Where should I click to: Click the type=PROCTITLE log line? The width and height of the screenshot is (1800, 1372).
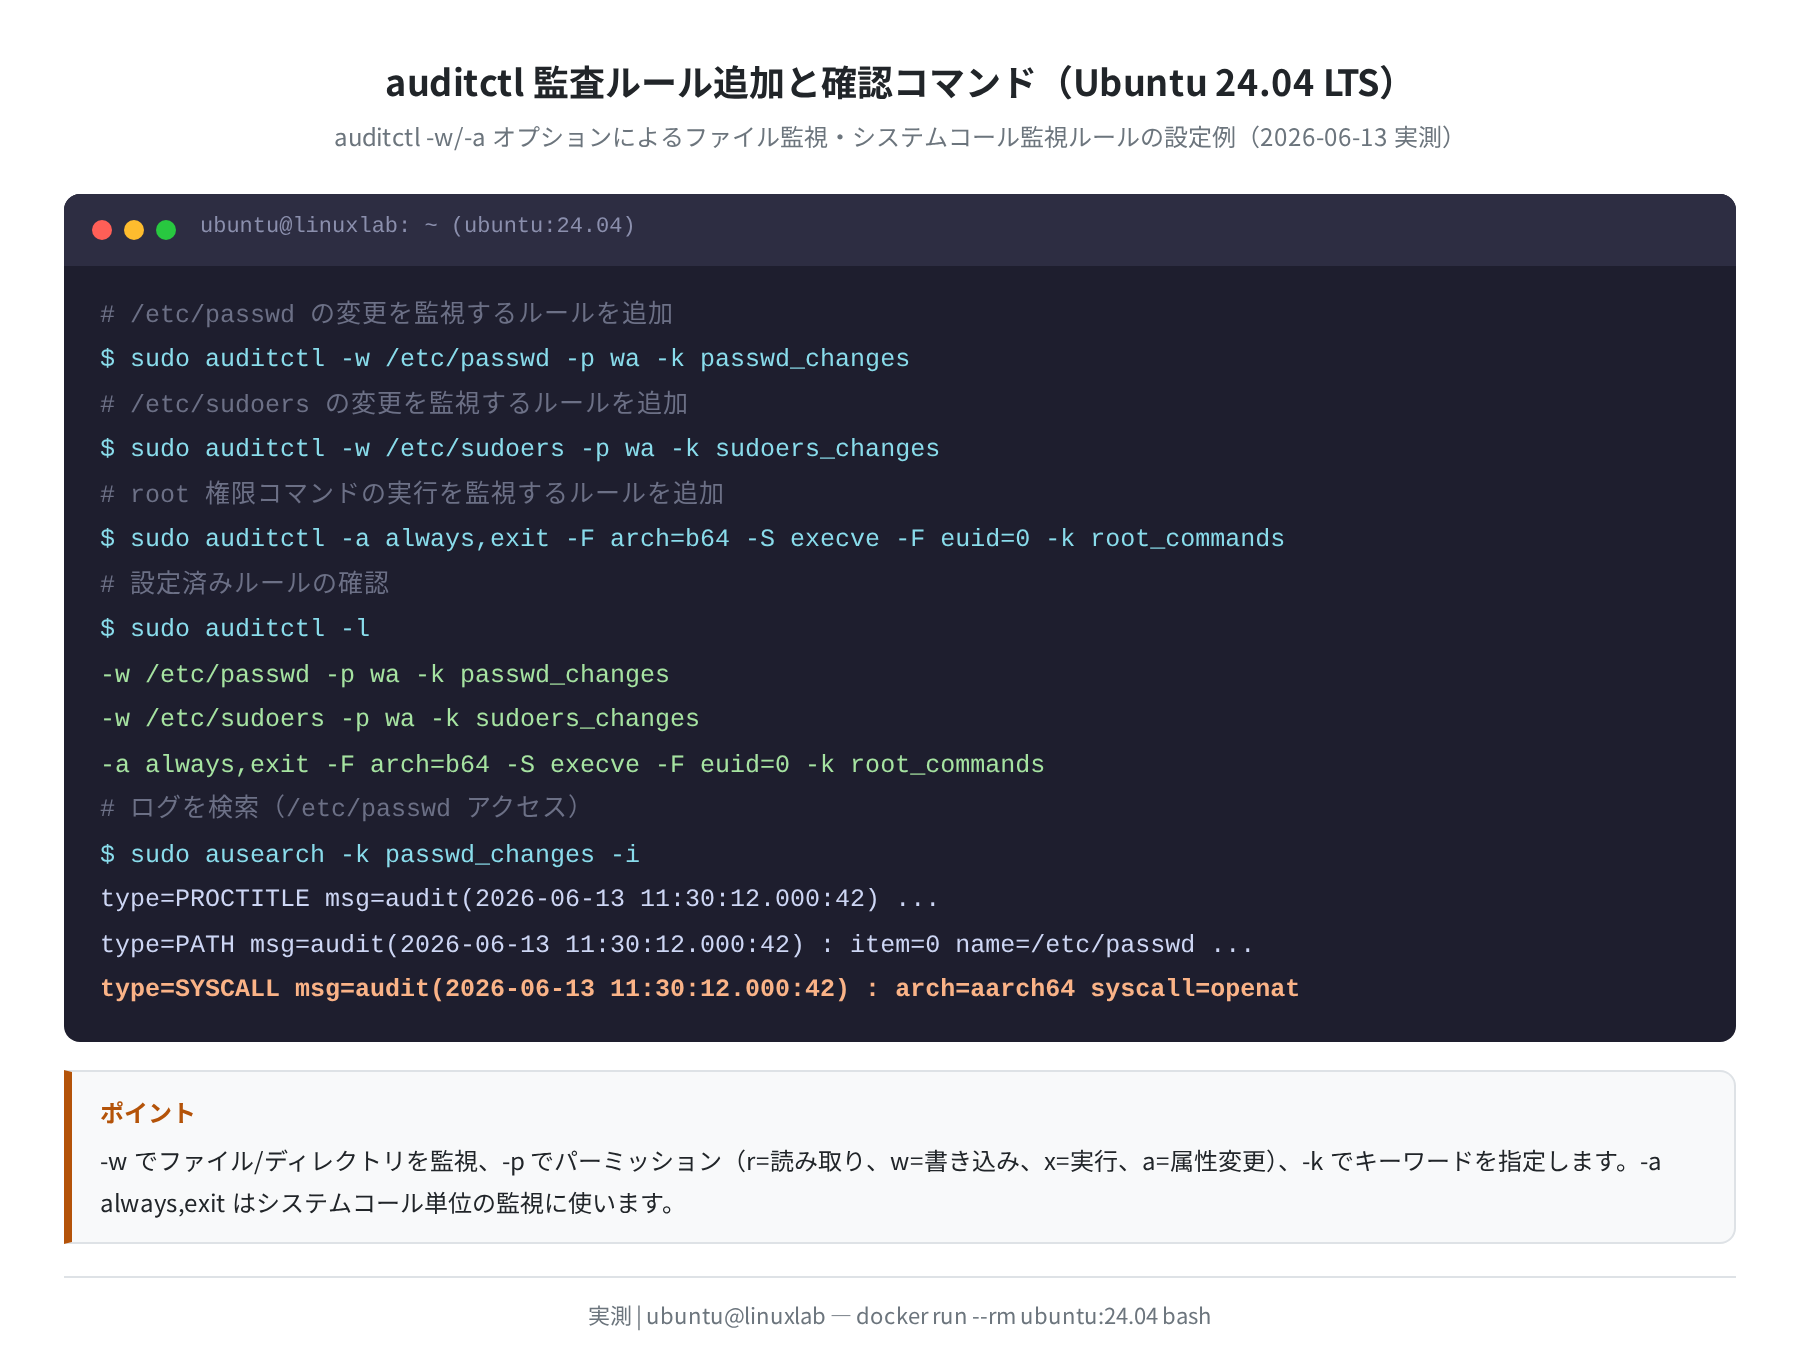[520, 899]
